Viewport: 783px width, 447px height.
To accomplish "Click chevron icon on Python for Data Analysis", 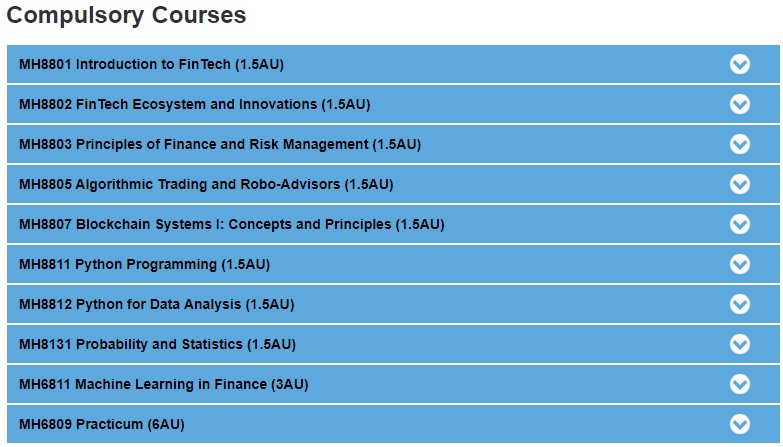I will [740, 304].
